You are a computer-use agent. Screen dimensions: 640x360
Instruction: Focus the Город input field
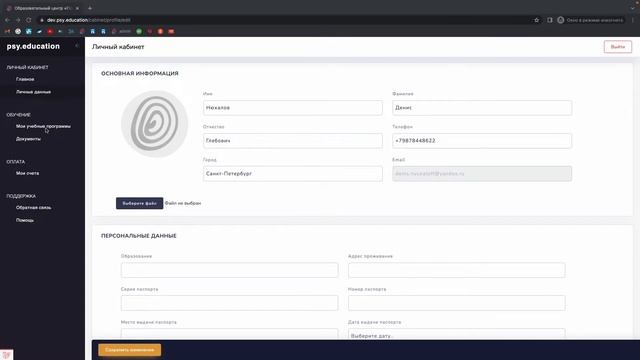(x=293, y=174)
